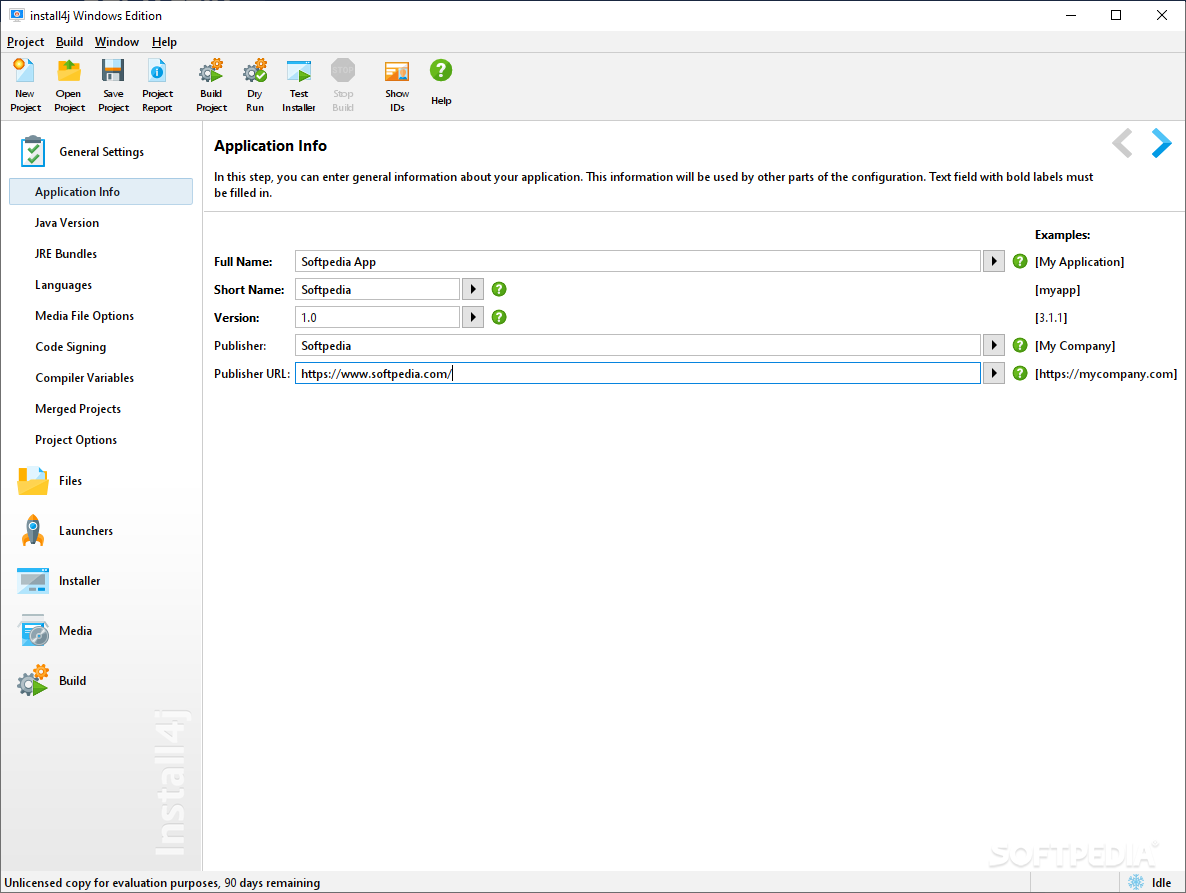Expand variable menu for Publisher
This screenshot has height=893, width=1186.
click(994, 345)
